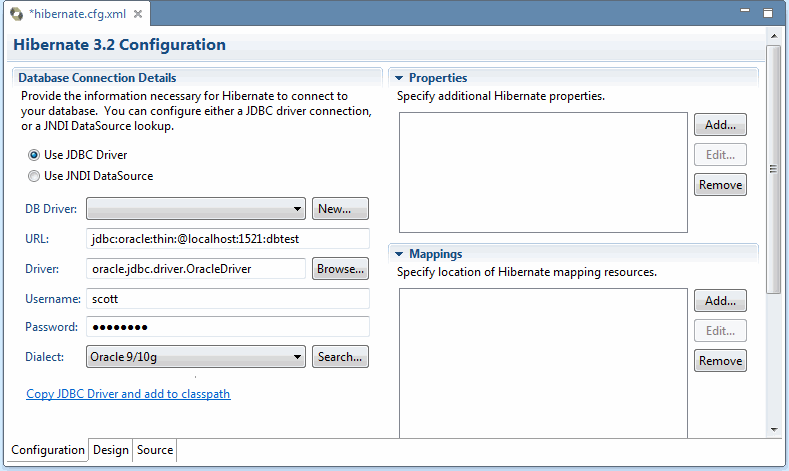Collapse the Properties section
789x471 pixels.
pos(399,78)
